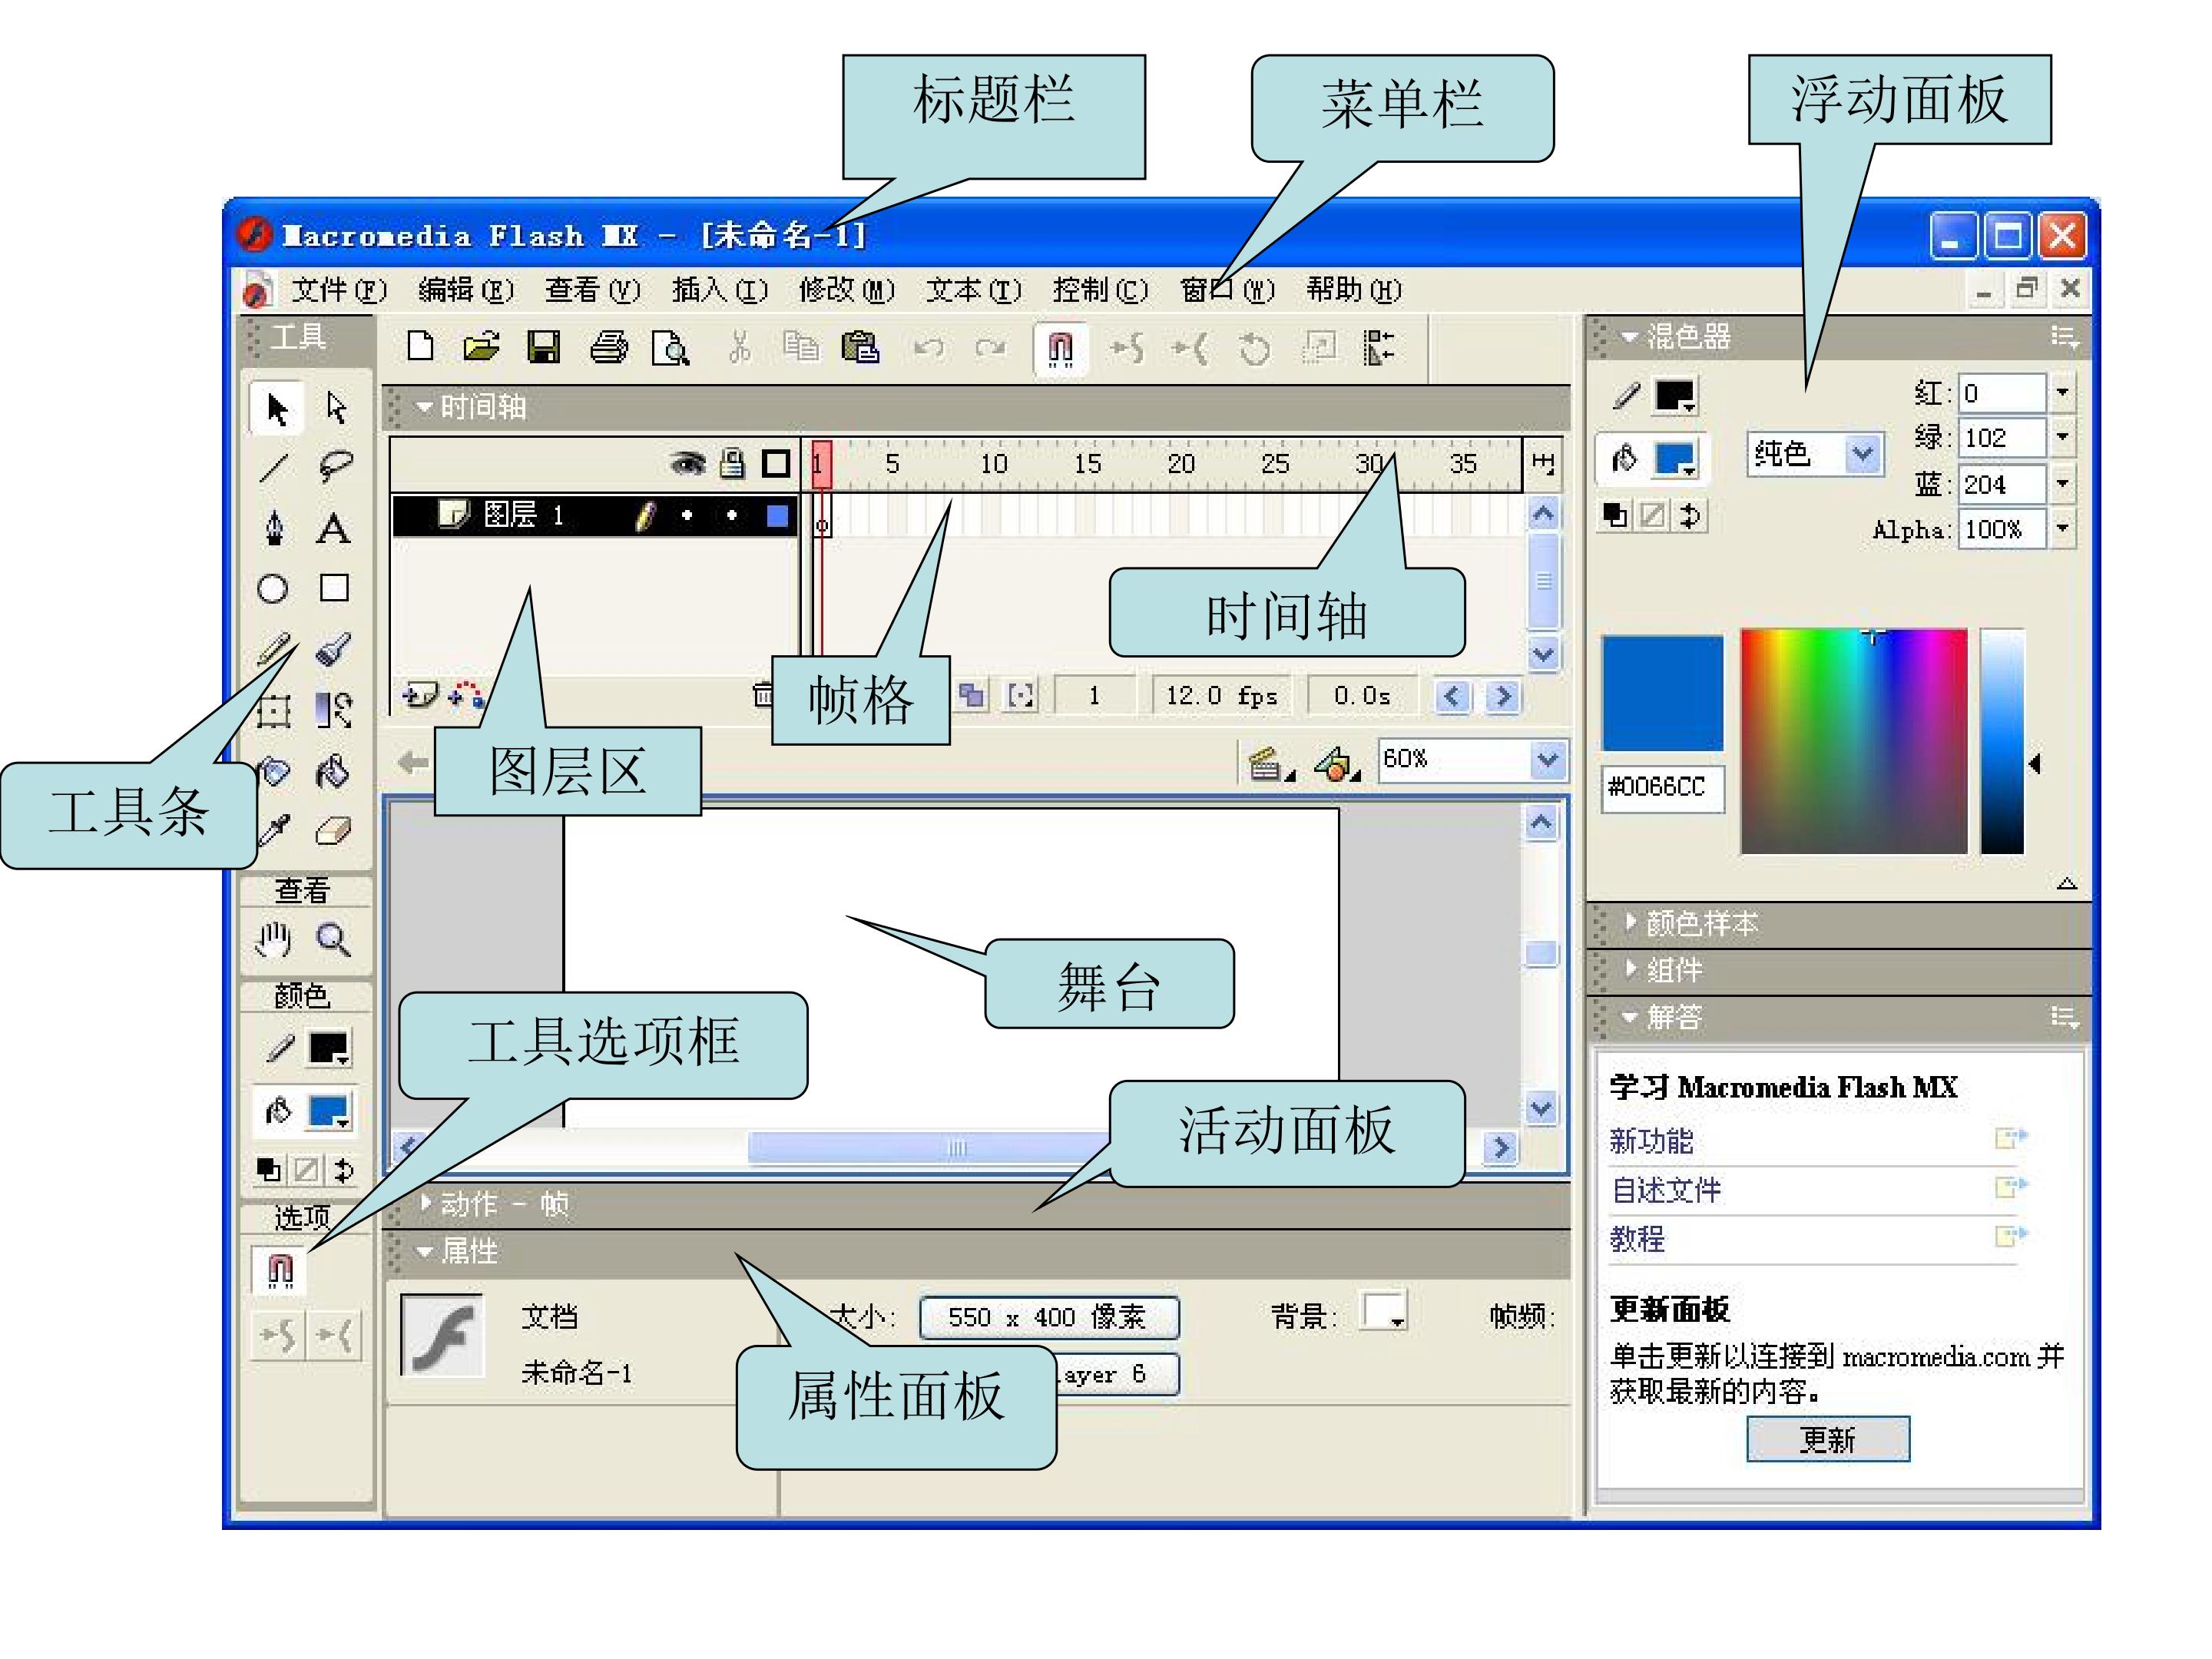
Task: Open the 修改(M) menu
Action: 847,290
